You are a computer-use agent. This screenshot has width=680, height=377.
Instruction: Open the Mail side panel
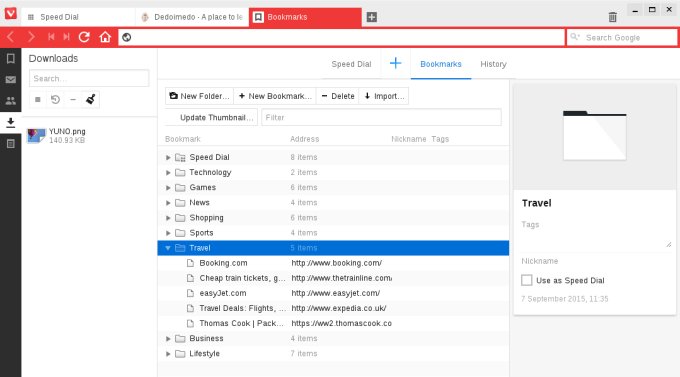pos(10,80)
